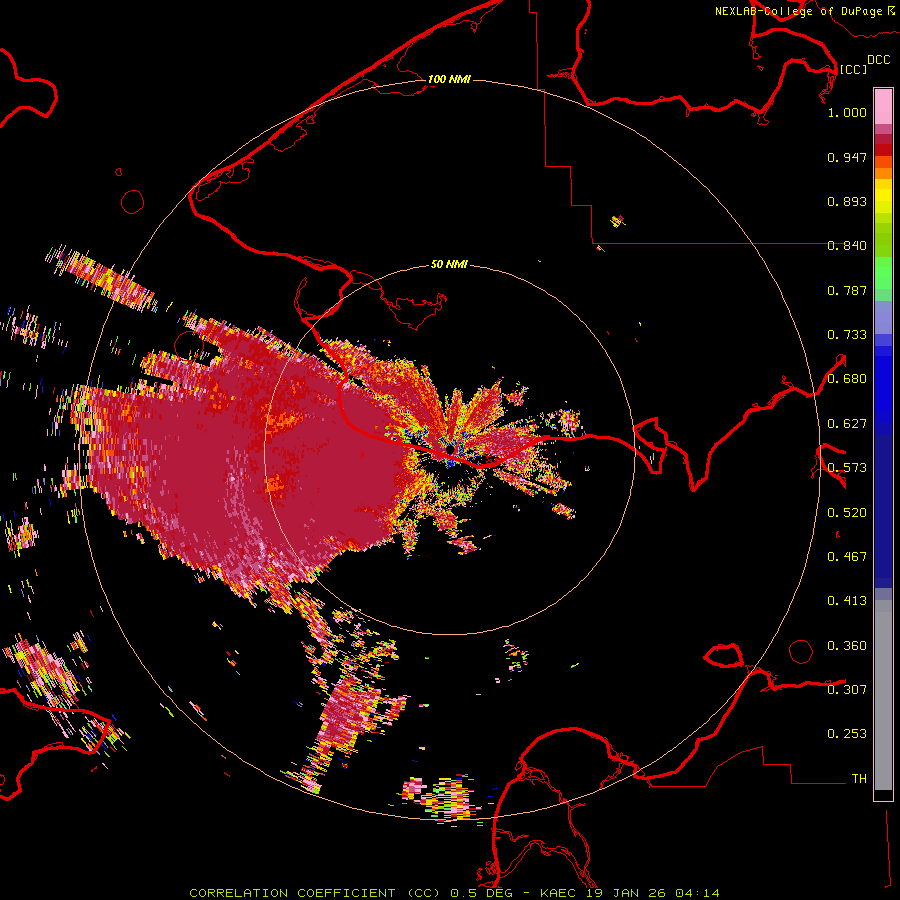Click the 0.413 legend value
The image size is (900, 900).
(x=847, y=601)
